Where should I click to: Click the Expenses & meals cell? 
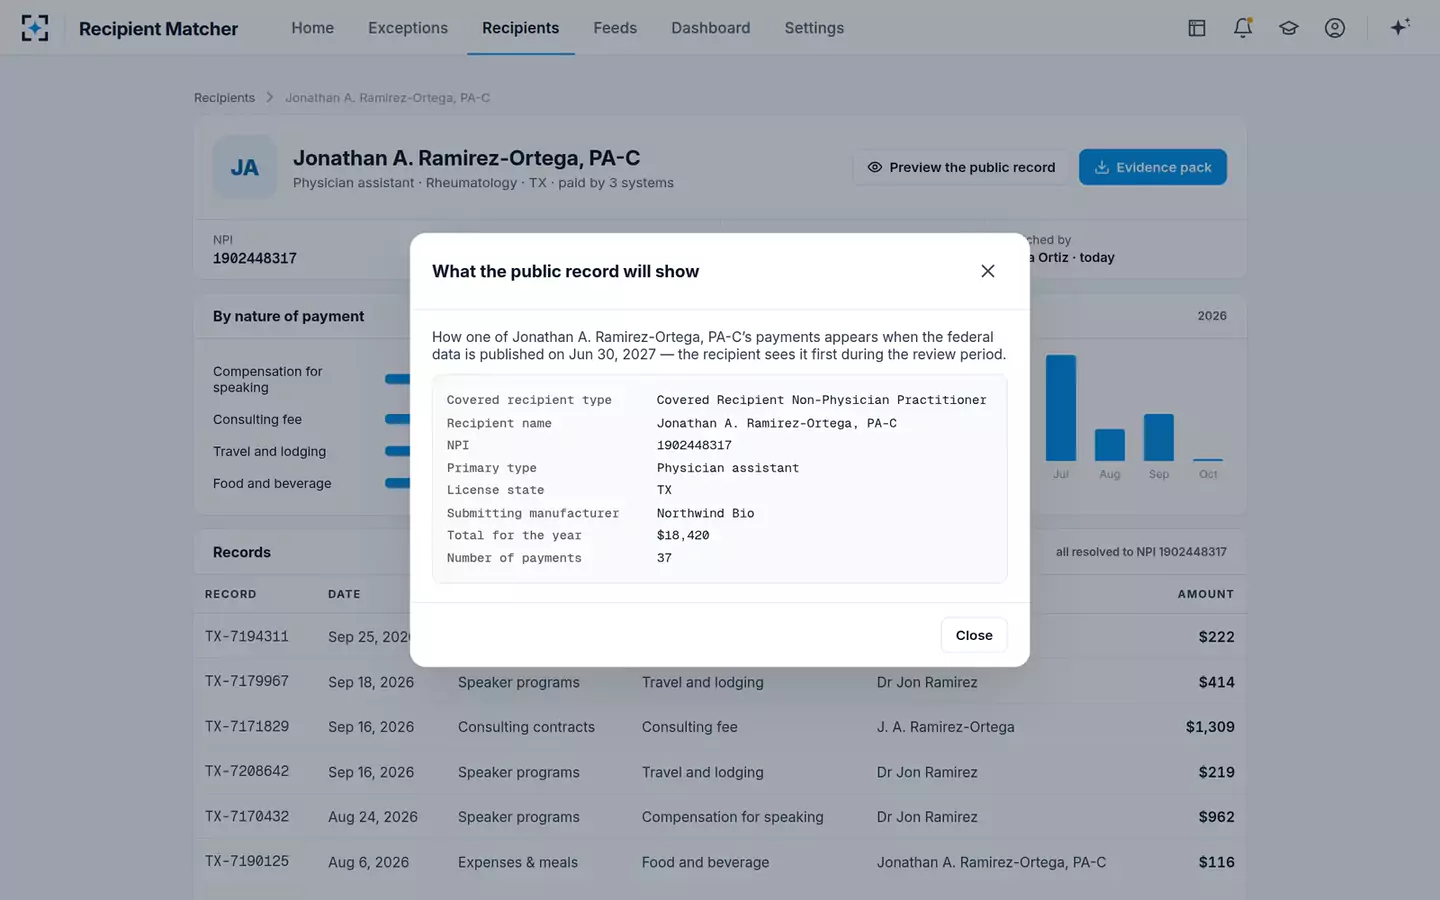click(x=518, y=862)
